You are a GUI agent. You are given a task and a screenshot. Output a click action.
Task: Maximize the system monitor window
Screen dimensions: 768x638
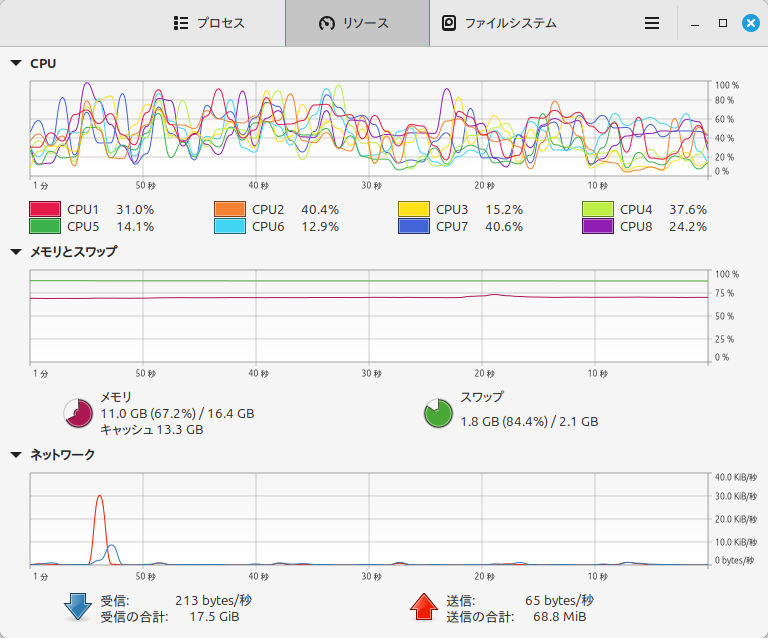click(x=722, y=23)
